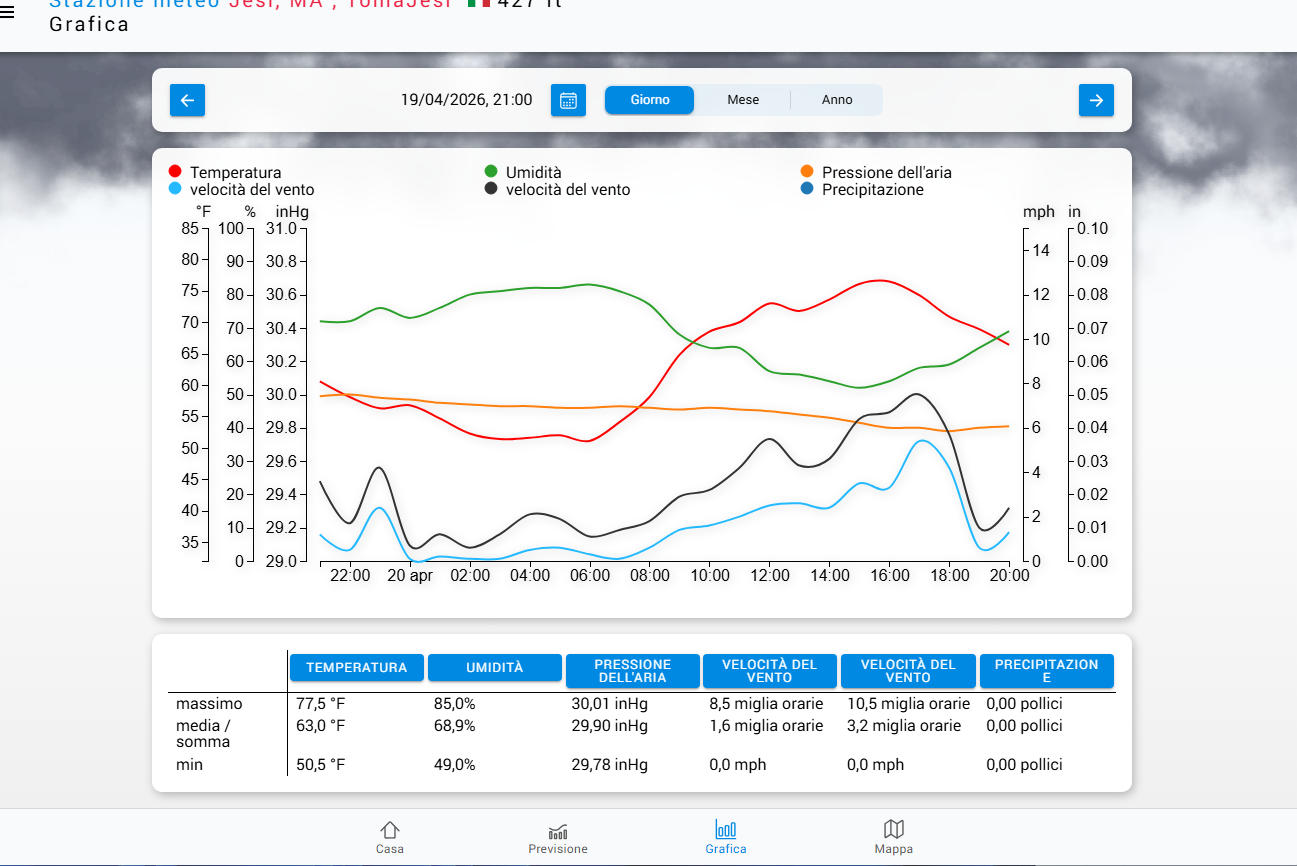The height and width of the screenshot is (866, 1297).
Task: Open the Previsione forecast icon
Action: (558, 837)
